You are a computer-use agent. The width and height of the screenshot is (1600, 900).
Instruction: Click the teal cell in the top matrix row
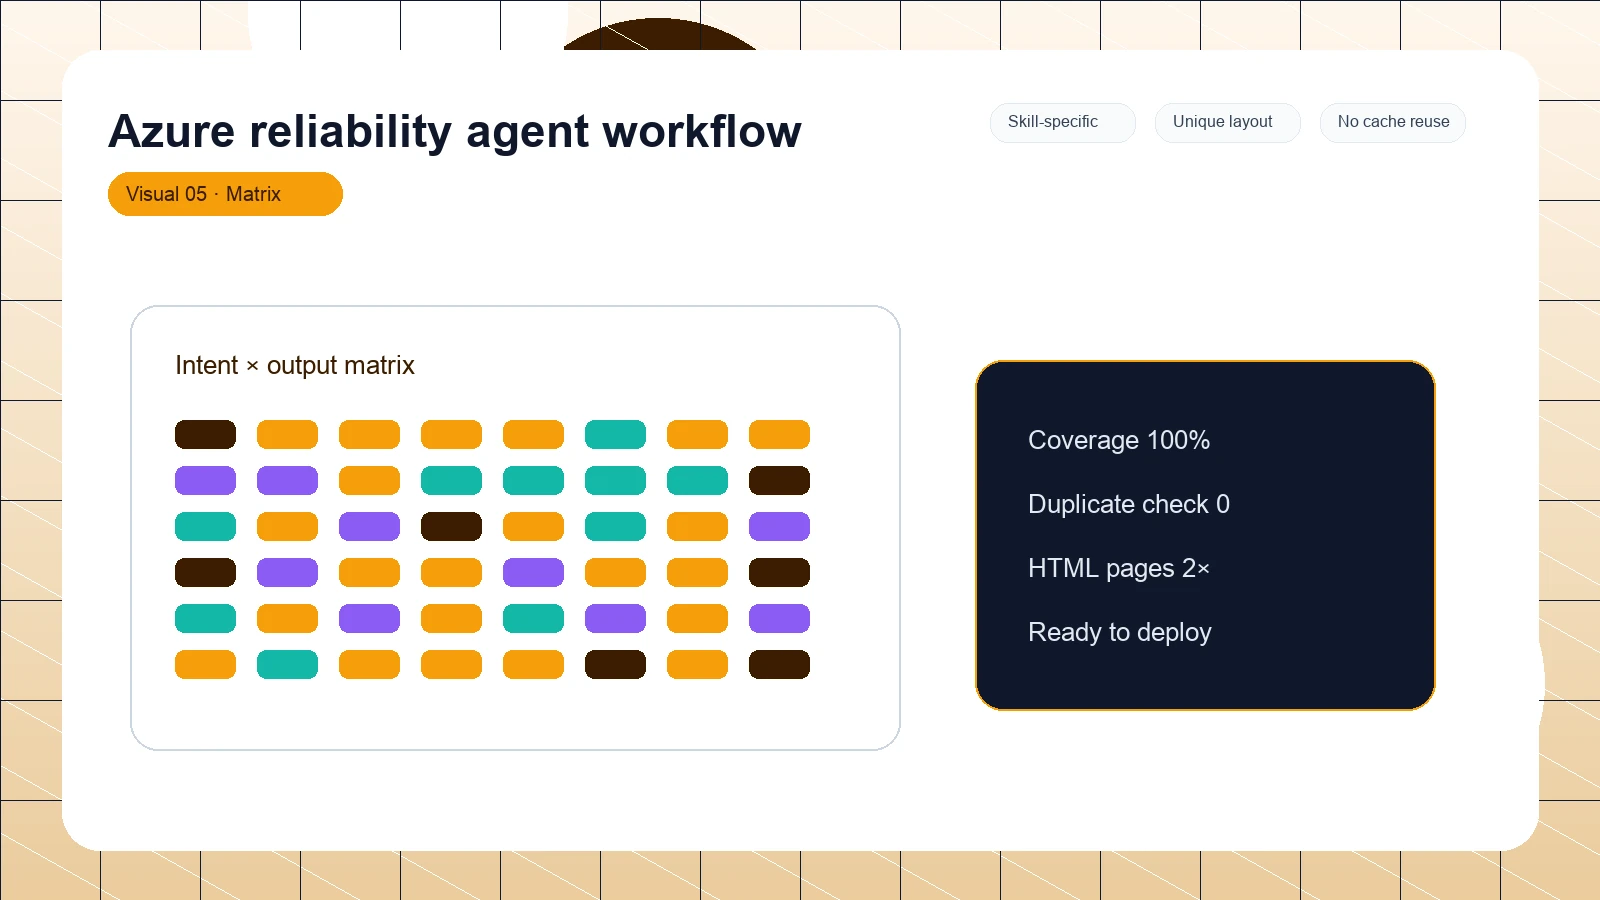615,435
